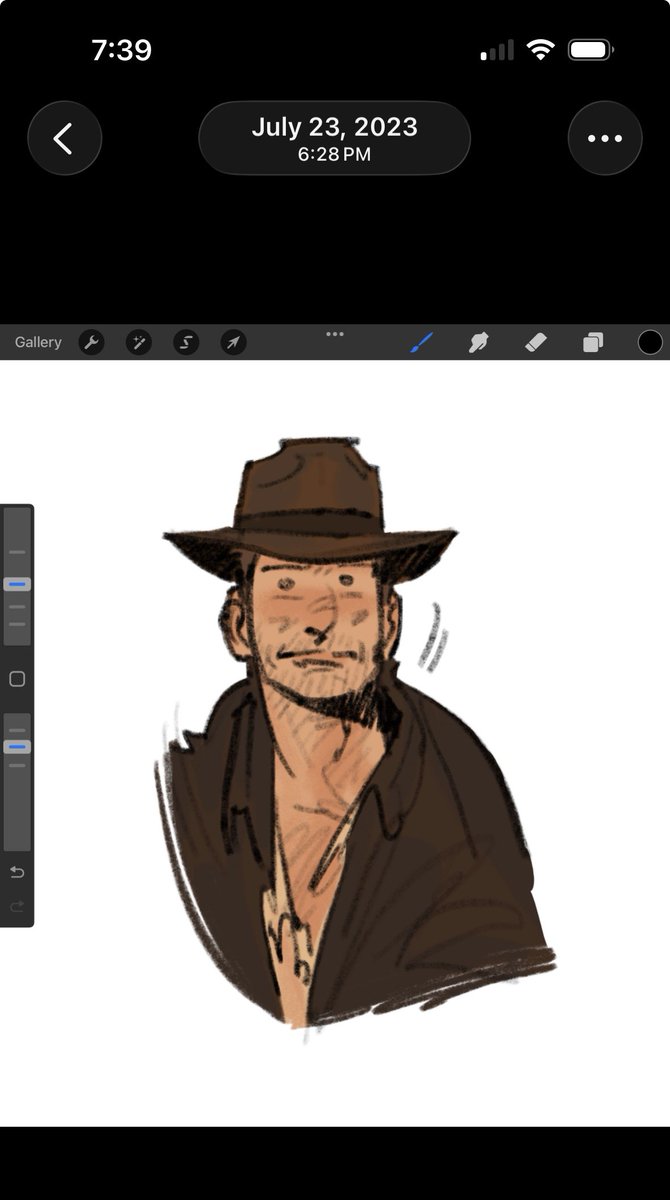670x1200 pixels.
Task: Open the three-dot more options button
Action: tap(605, 138)
